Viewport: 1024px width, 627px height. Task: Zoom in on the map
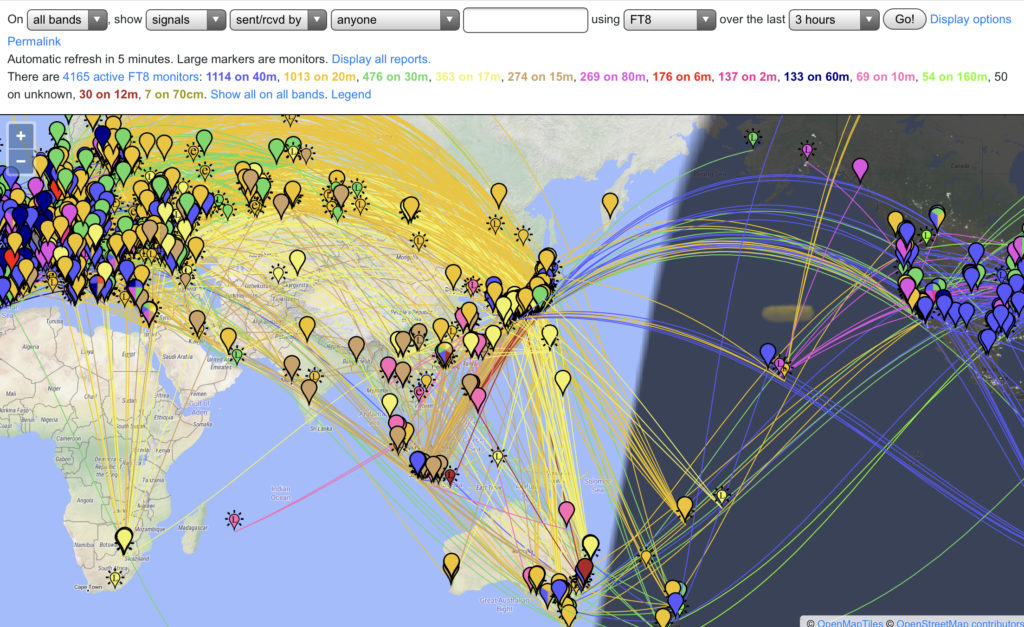coord(21,136)
